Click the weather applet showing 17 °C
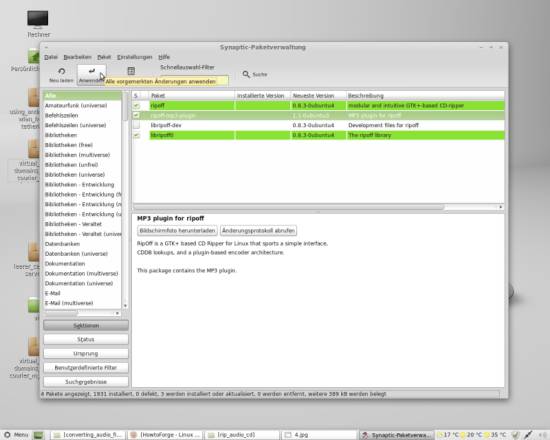550x440 pixels. click(449, 435)
